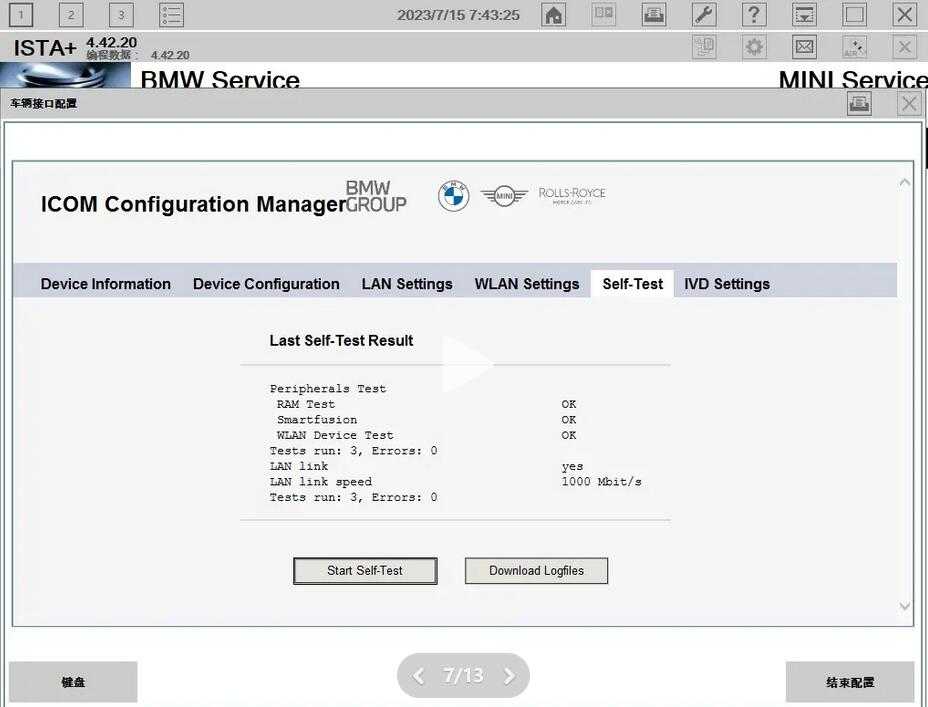Open the WLAN Settings tab
This screenshot has height=707, width=928.
[x=527, y=284]
